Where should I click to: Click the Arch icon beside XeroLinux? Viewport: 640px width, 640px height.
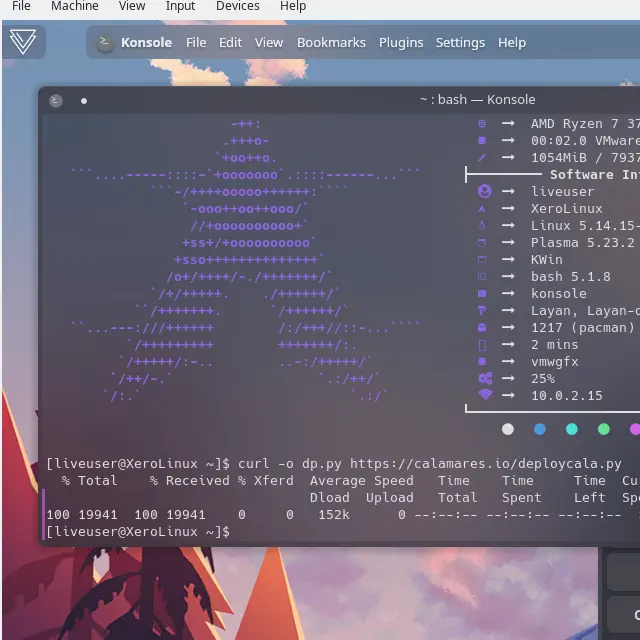pos(482,209)
